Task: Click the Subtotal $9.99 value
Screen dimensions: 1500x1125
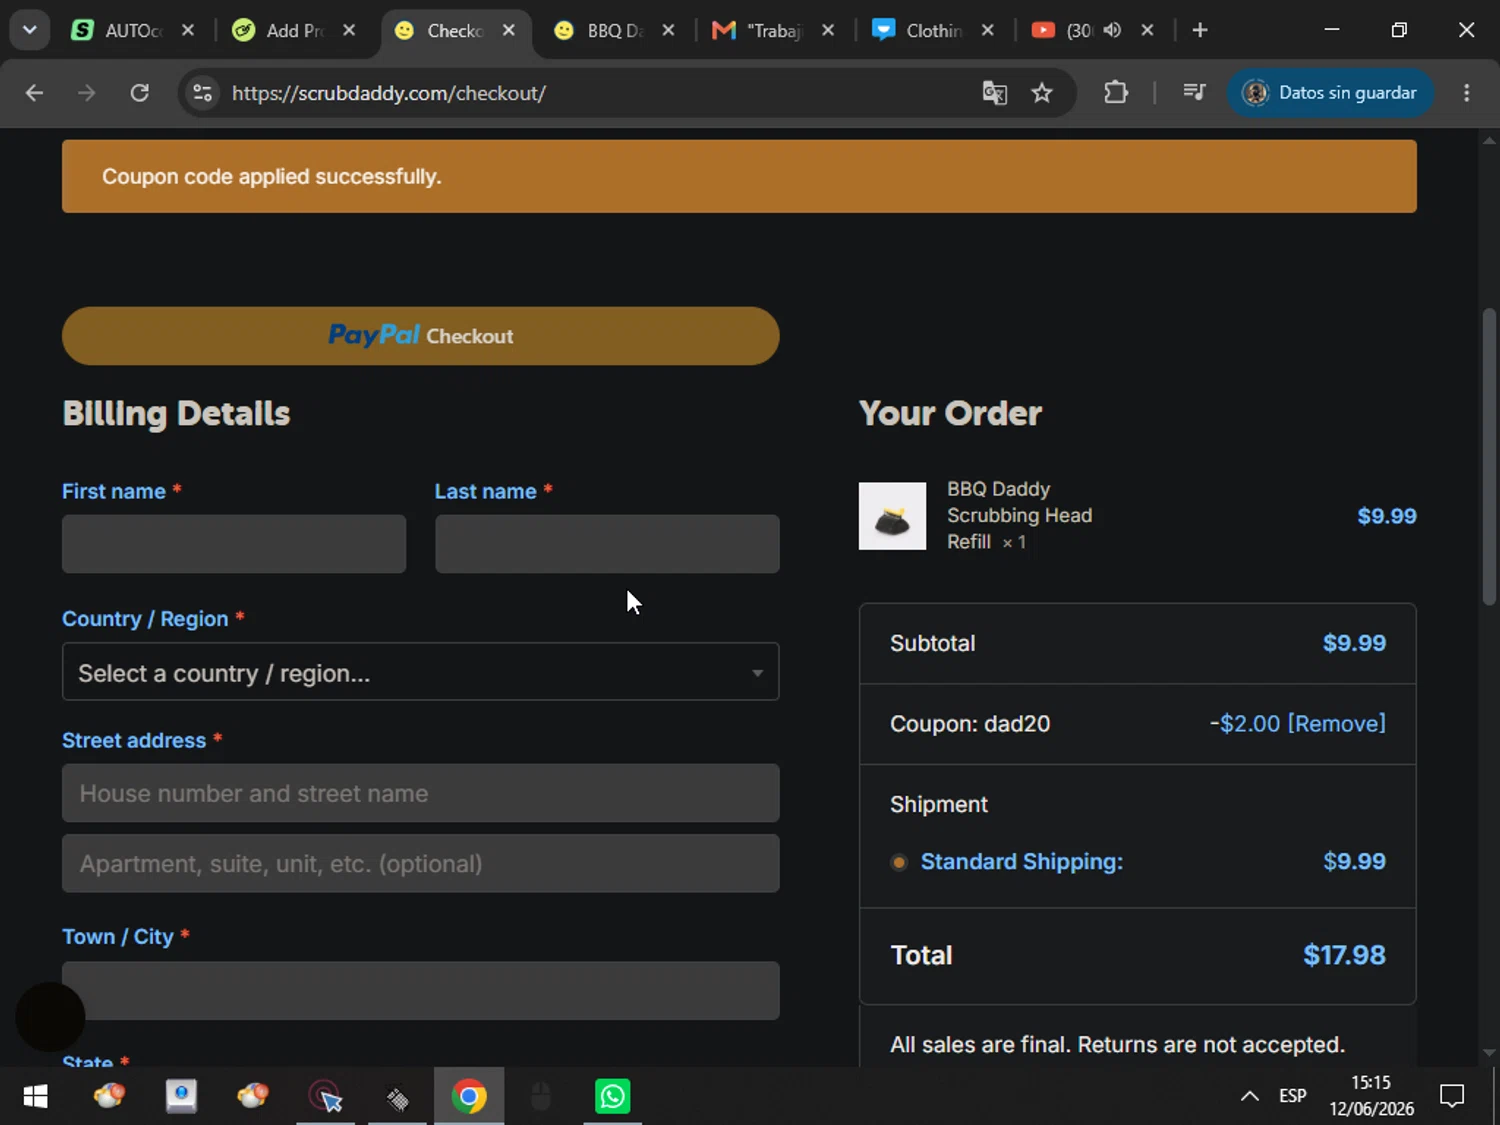Action: (x=1354, y=643)
